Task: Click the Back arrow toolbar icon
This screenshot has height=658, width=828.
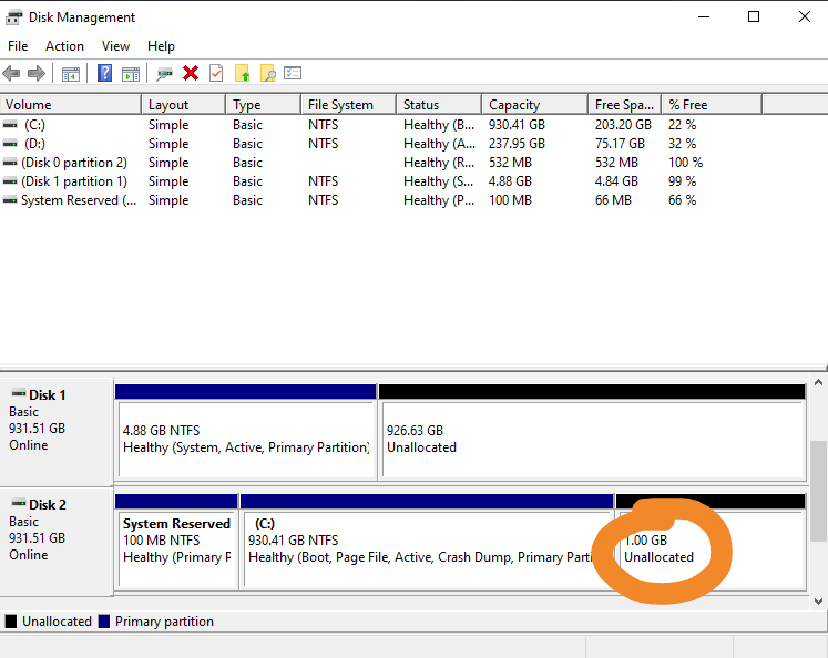Action: tap(11, 73)
